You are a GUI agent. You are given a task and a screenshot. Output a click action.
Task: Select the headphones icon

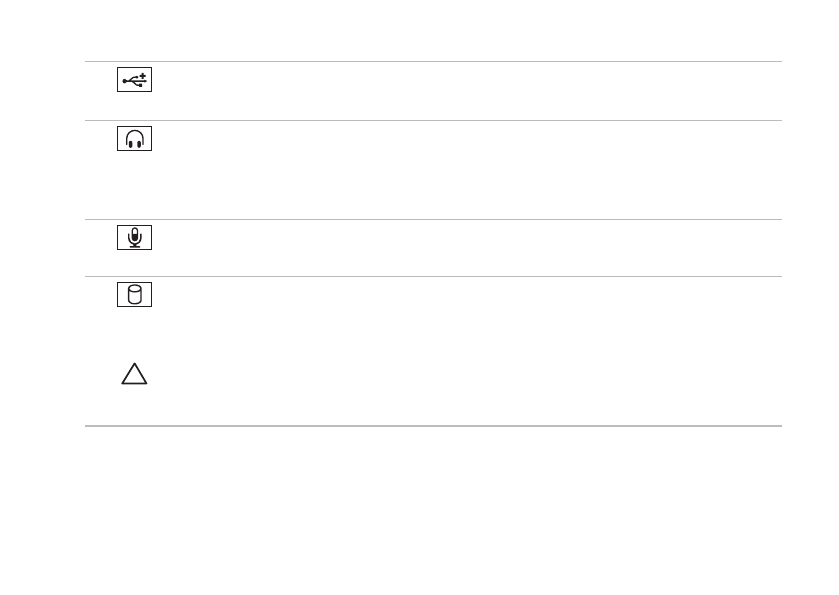coord(134,139)
